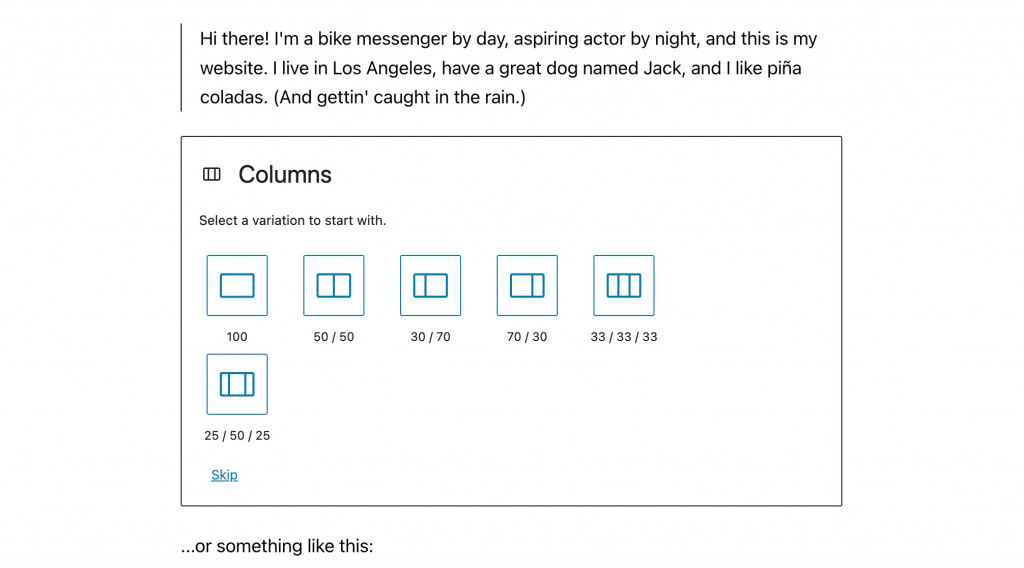Click the "Columns" placeholder title text
The image size is (1024, 568).
point(285,175)
